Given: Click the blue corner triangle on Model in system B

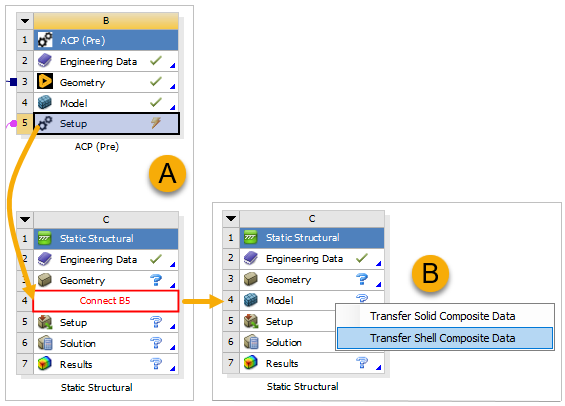Looking at the screenshot, I should tap(173, 107).
